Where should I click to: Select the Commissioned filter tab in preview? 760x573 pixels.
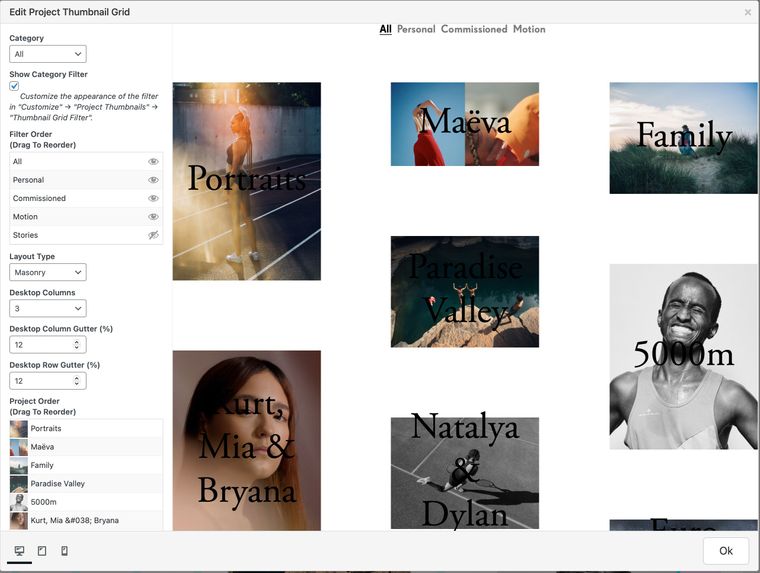474,30
